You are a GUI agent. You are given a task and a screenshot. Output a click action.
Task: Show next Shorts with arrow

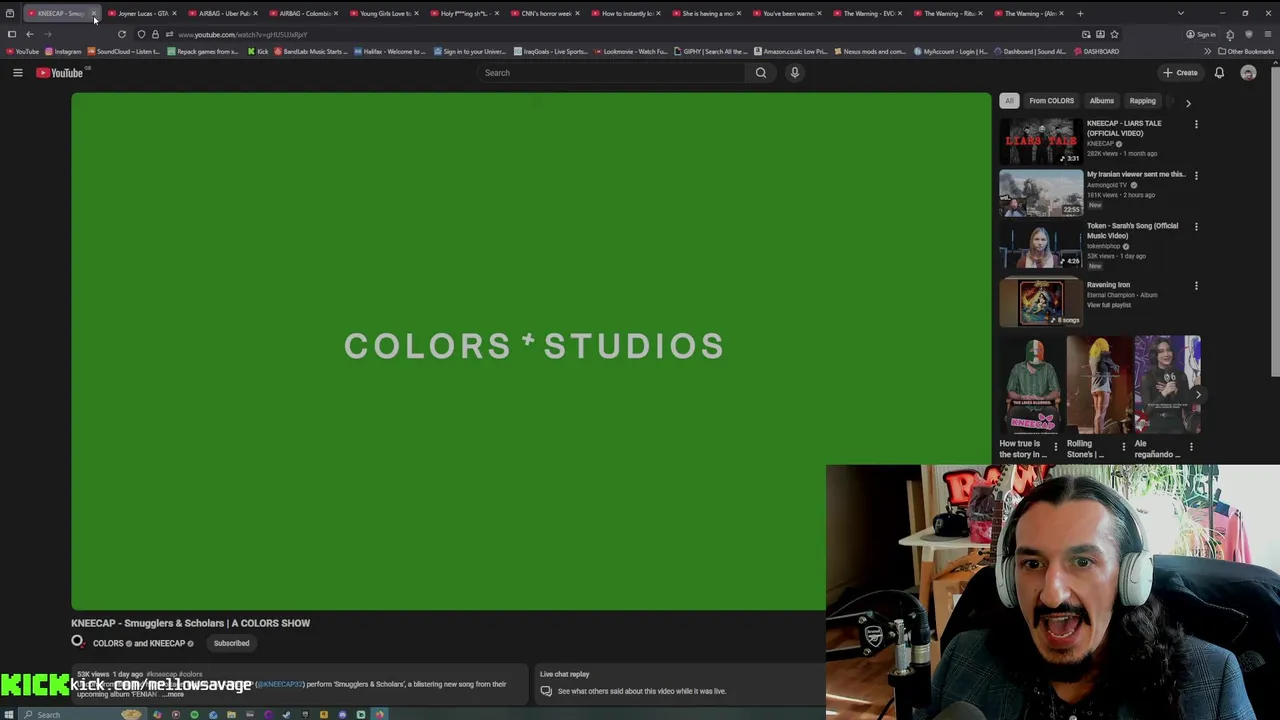click(1198, 395)
